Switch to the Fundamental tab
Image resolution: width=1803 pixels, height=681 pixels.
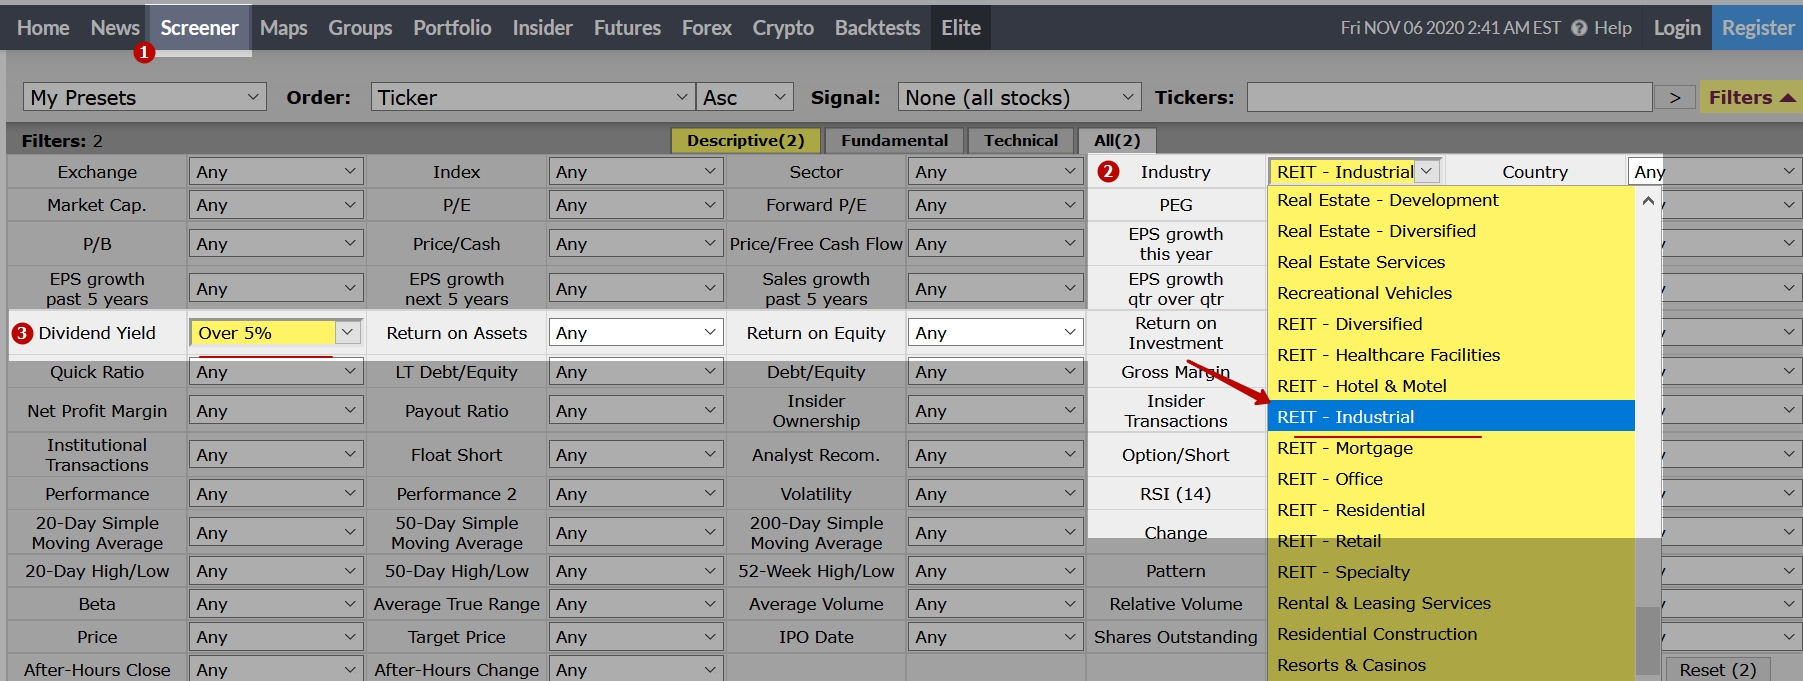tap(894, 141)
